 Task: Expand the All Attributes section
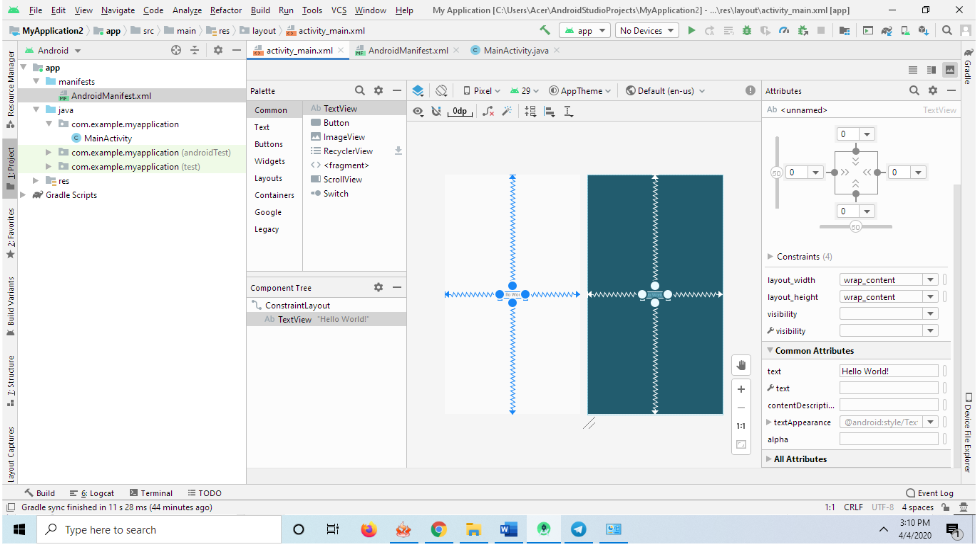pos(800,459)
